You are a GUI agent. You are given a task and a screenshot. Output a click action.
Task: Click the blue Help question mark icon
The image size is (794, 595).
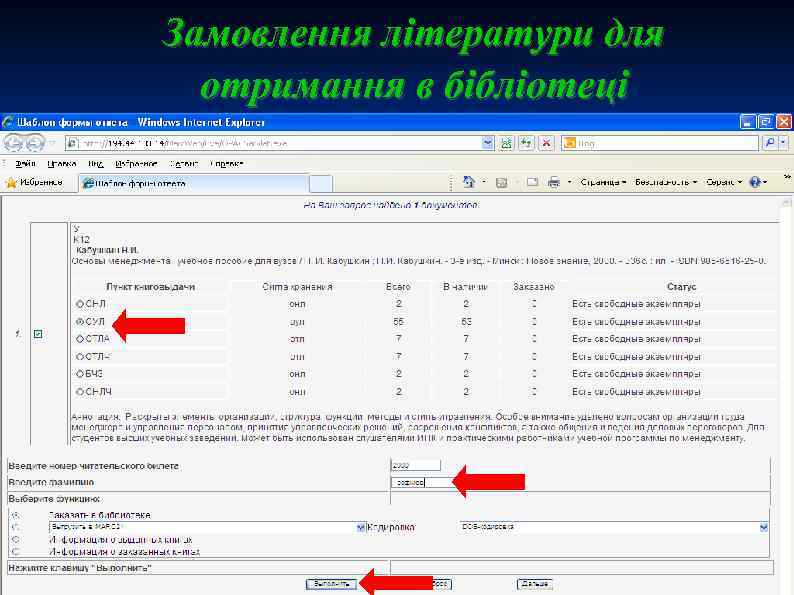(755, 182)
